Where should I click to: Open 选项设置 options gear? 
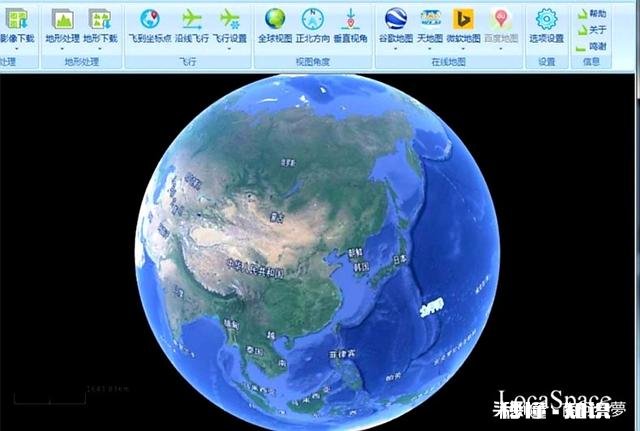point(547,25)
